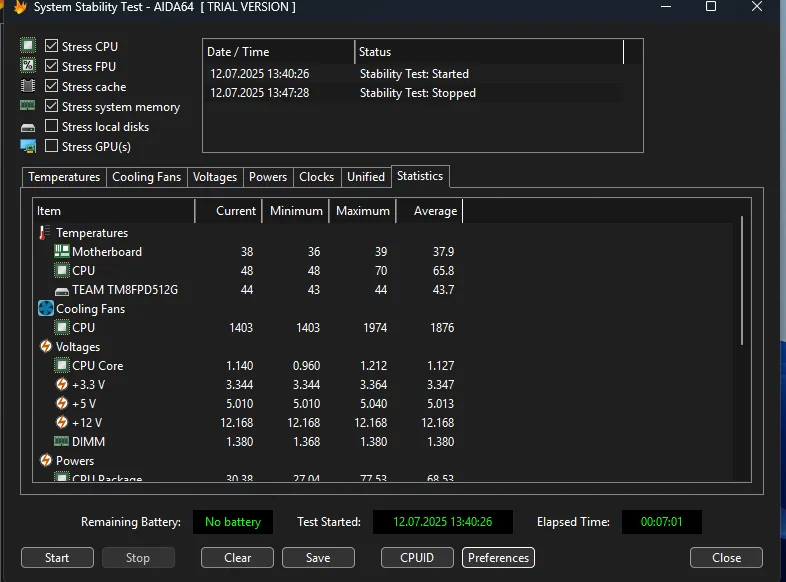Image resolution: width=786 pixels, height=582 pixels.
Task: Click the Stress system memory RAM icon
Action: 28,105
